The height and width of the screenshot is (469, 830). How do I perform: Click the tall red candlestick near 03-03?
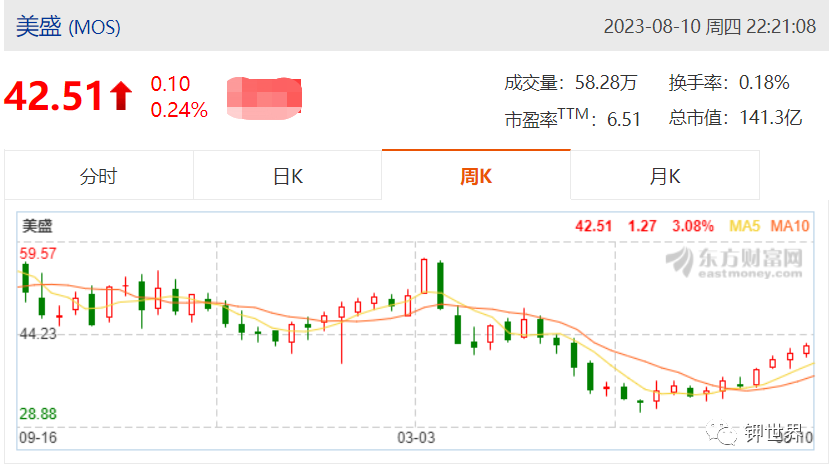(424, 276)
